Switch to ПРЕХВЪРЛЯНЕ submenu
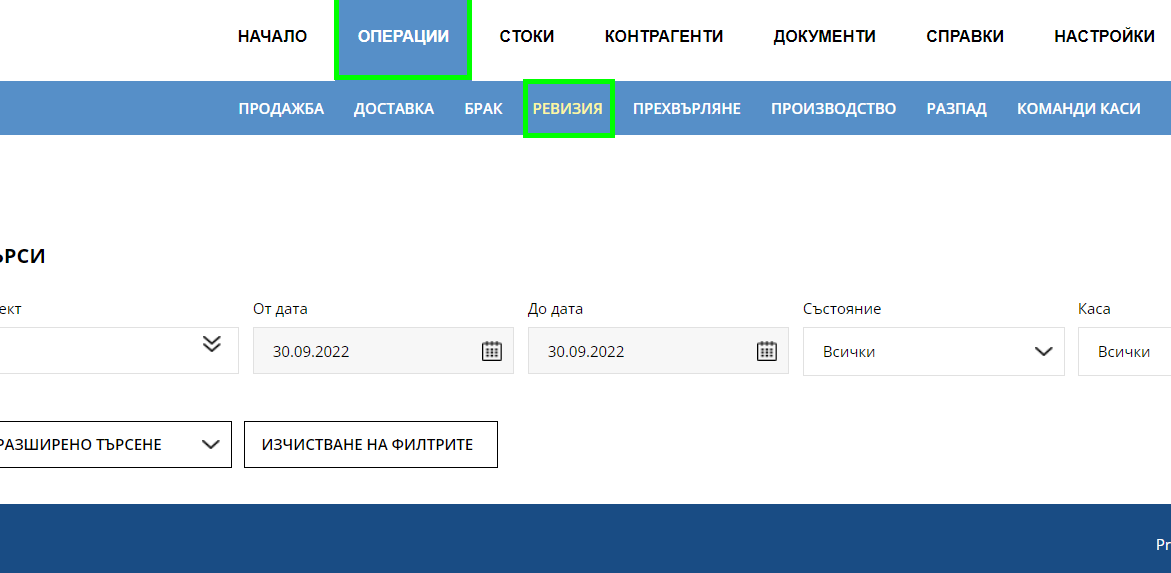1171x573 pixels. pos(687,109)
